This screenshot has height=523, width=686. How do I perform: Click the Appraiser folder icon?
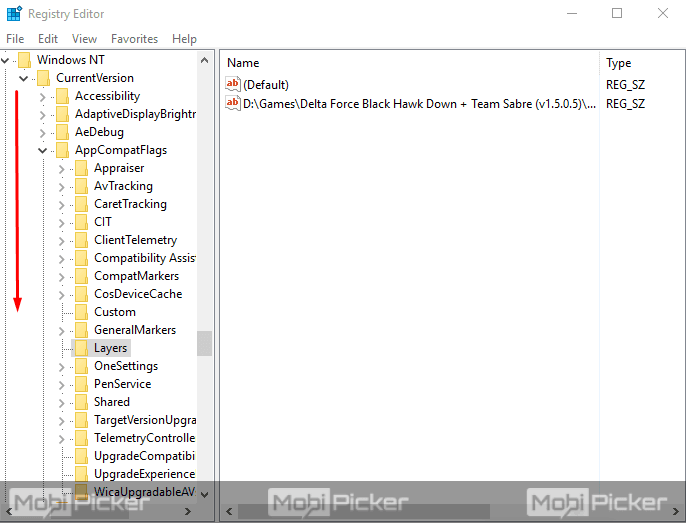click(81, 168)
